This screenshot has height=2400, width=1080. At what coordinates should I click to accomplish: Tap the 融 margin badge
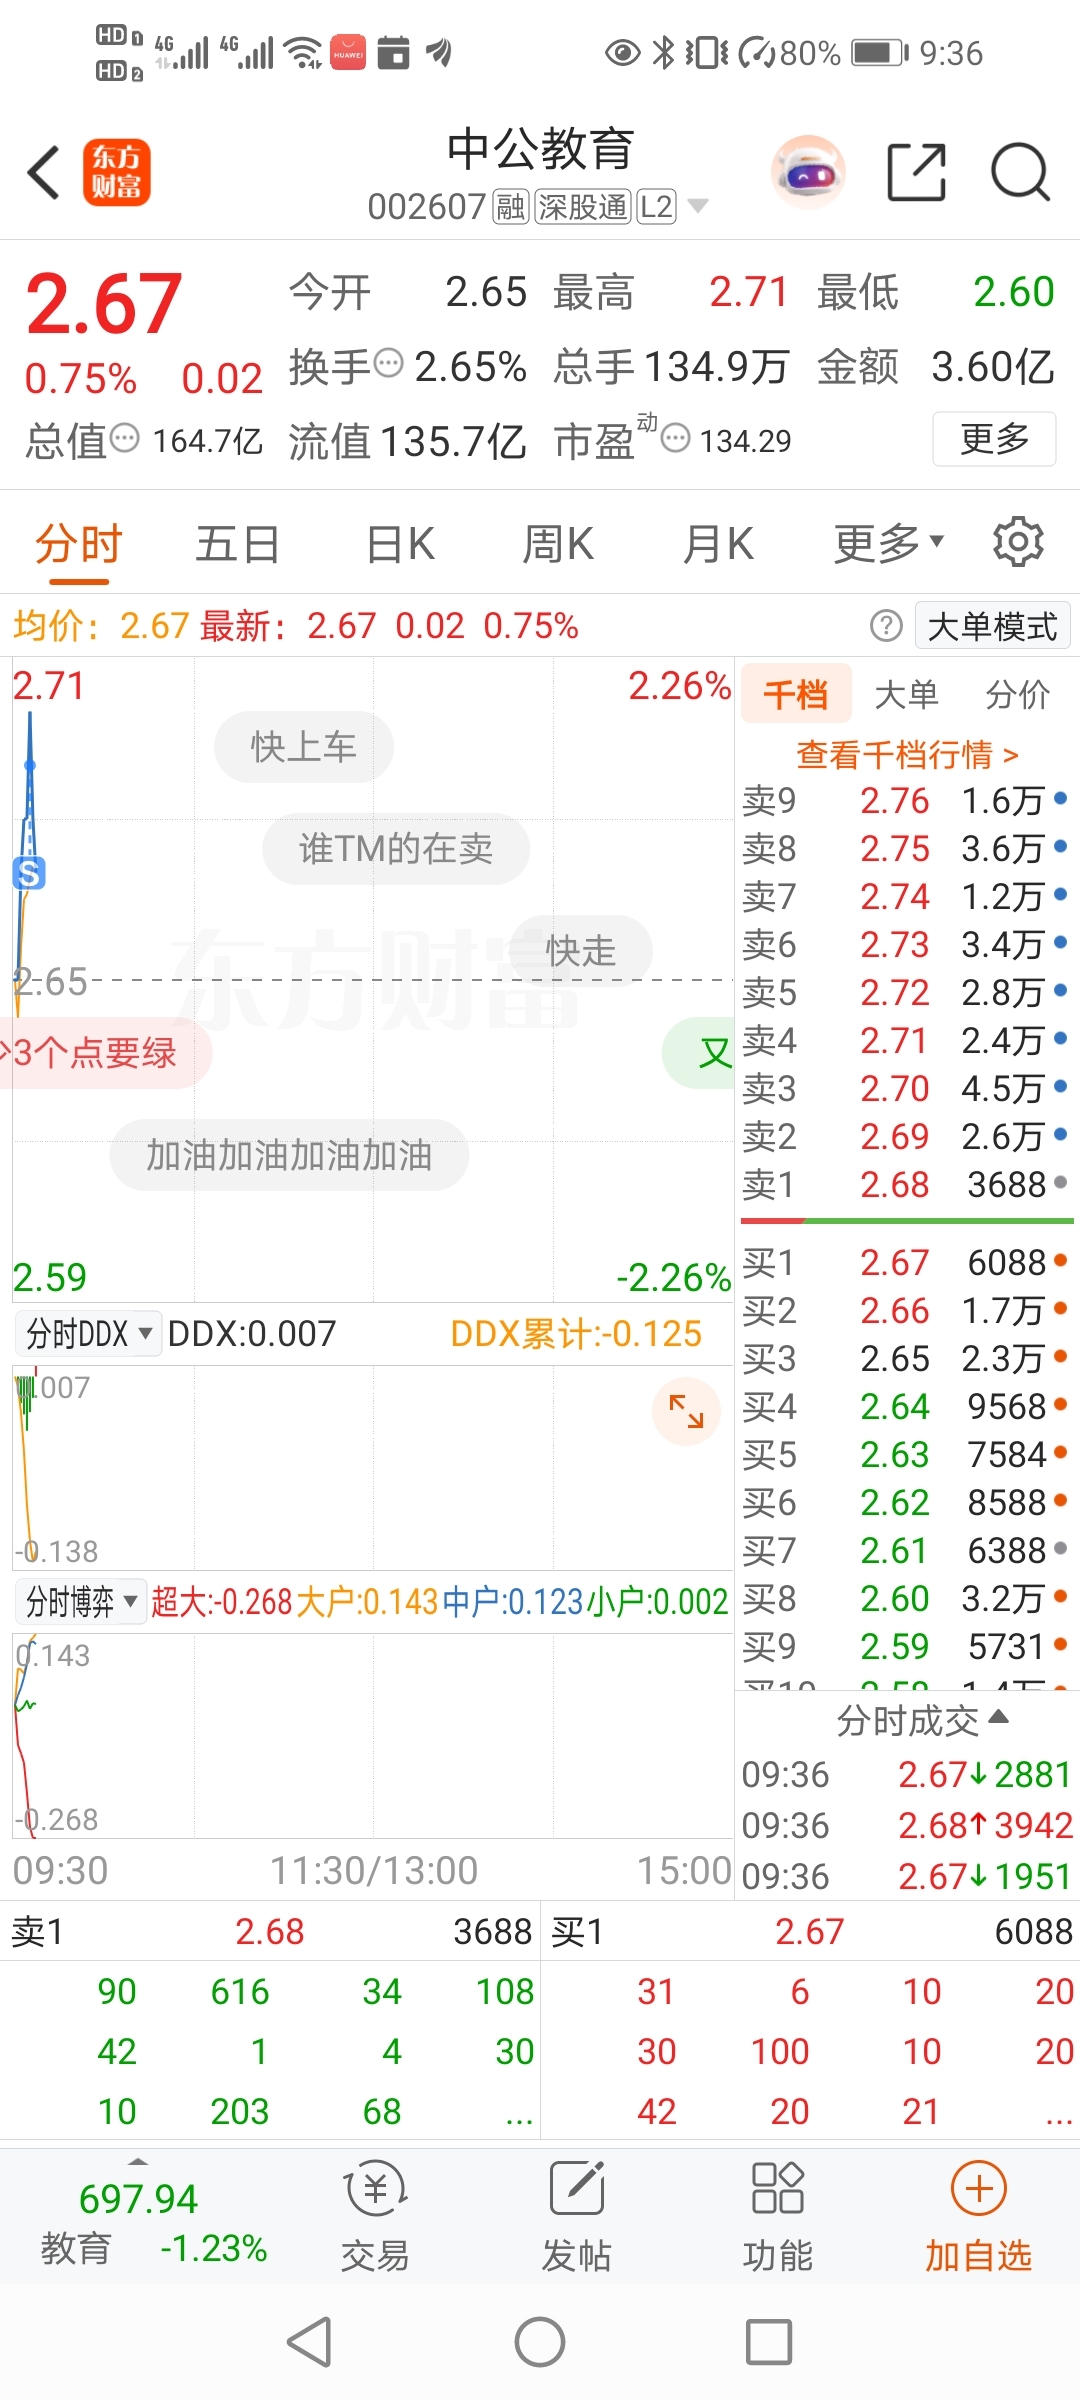[511, 207]
